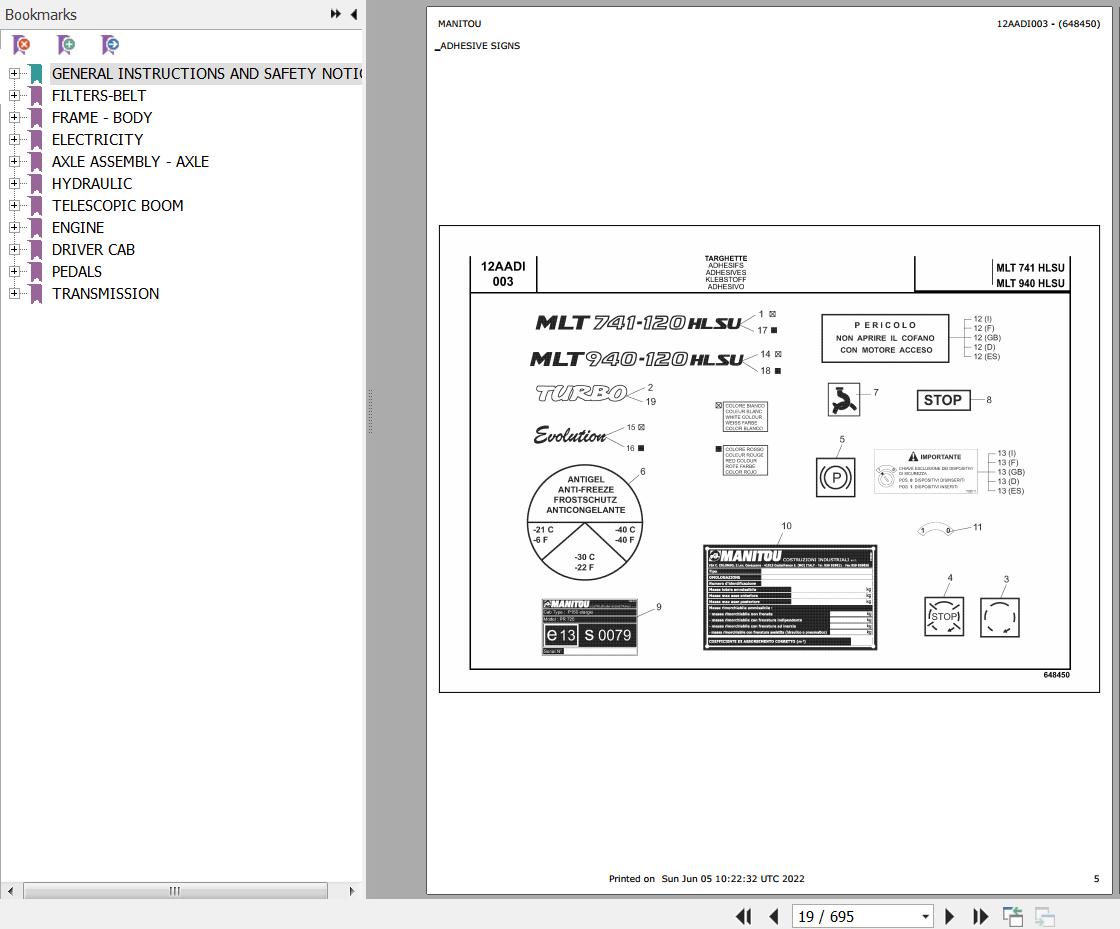Screen dimensions: 1120x929
Task: Open the ELECTRICITY bookmark
Action: point(97,139)
